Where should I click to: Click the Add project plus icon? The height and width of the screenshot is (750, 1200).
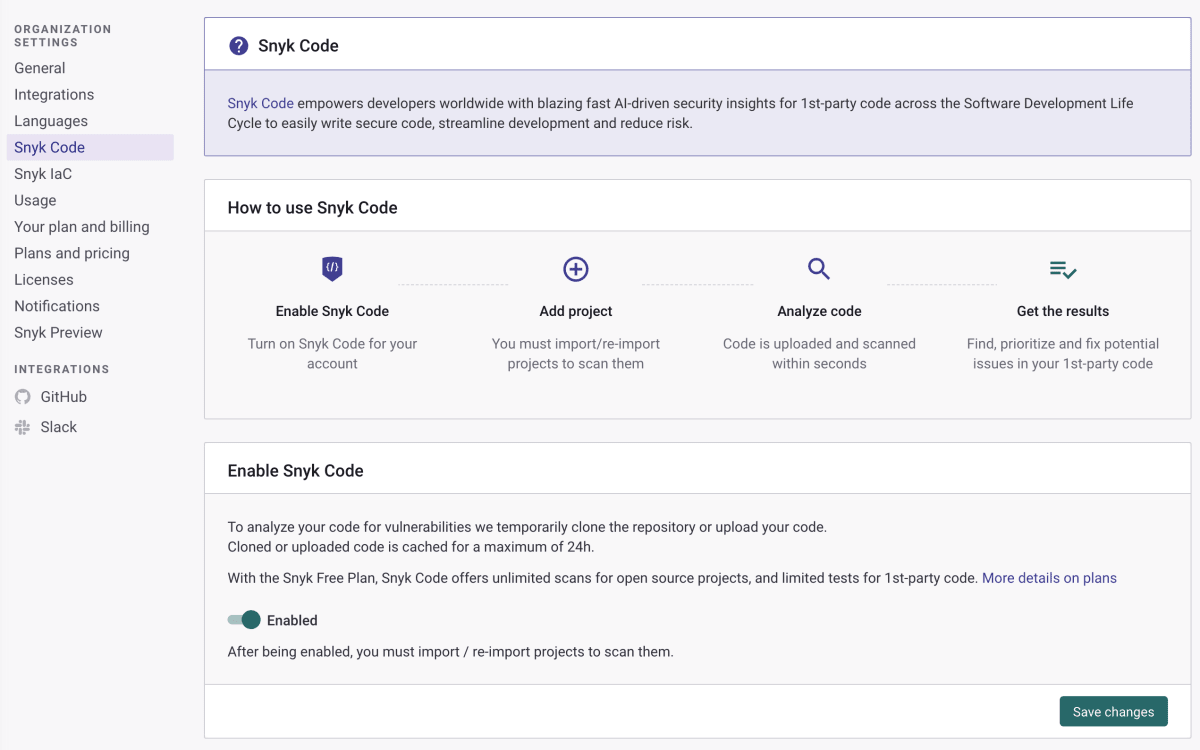tap(576, 268)
